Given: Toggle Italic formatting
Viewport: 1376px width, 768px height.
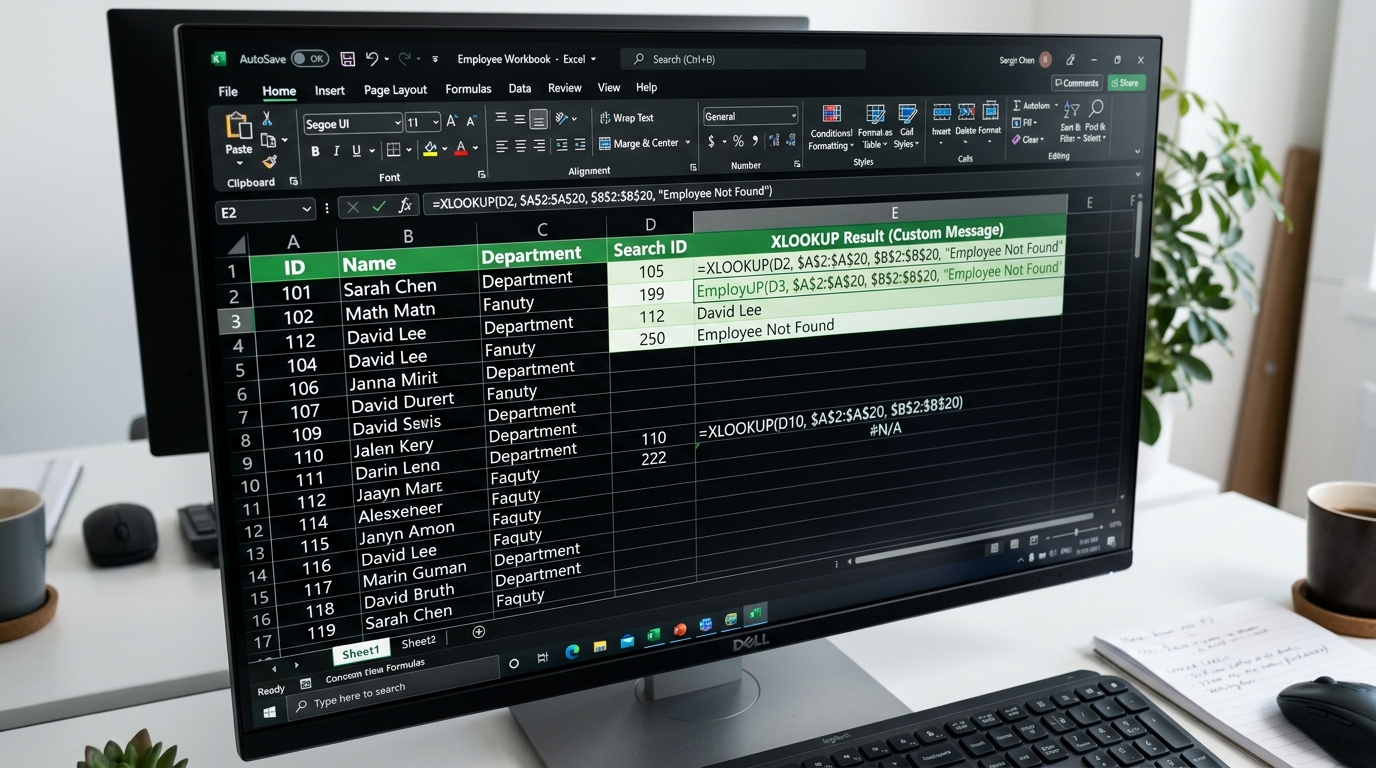Looking at the screenshot, I should [x=336, y=152].
